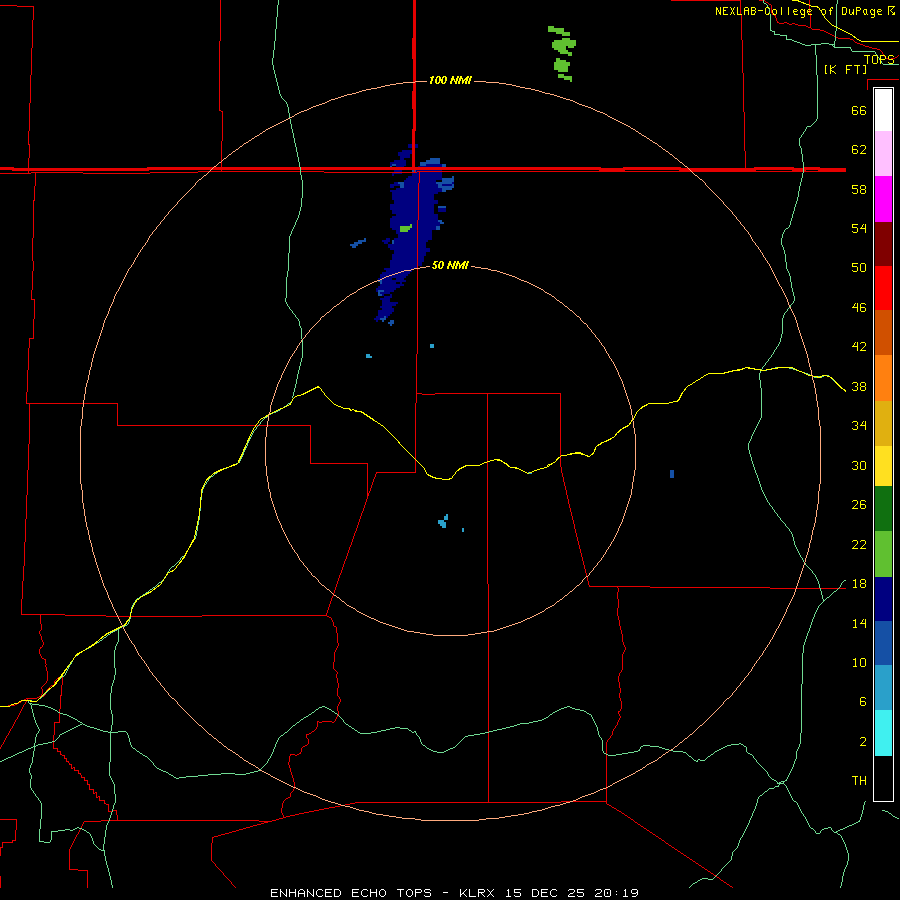Image resolution: width=900 pixels, height=900 pixels.
Task: Click the '38' scale label
Action: [x=859, y=386]
